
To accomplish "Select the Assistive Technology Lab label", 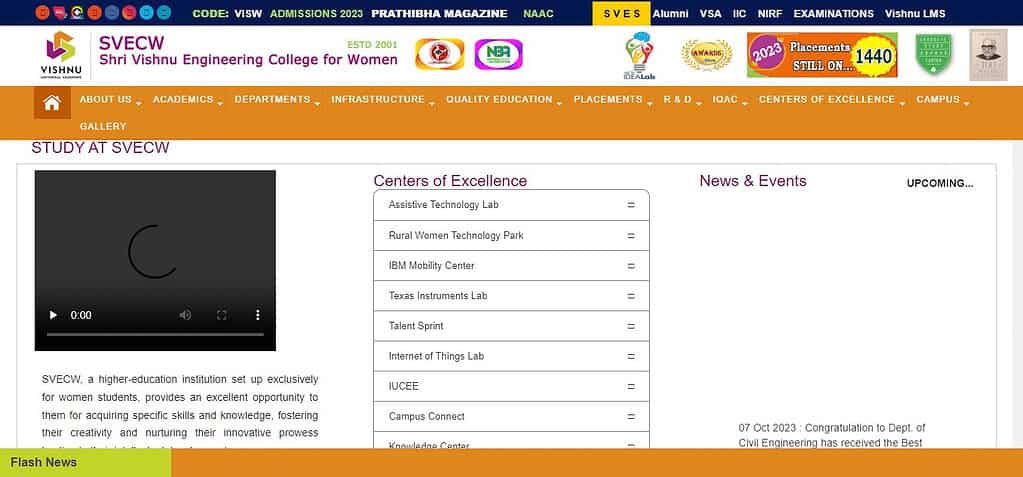I will click(x=443, y=205).
